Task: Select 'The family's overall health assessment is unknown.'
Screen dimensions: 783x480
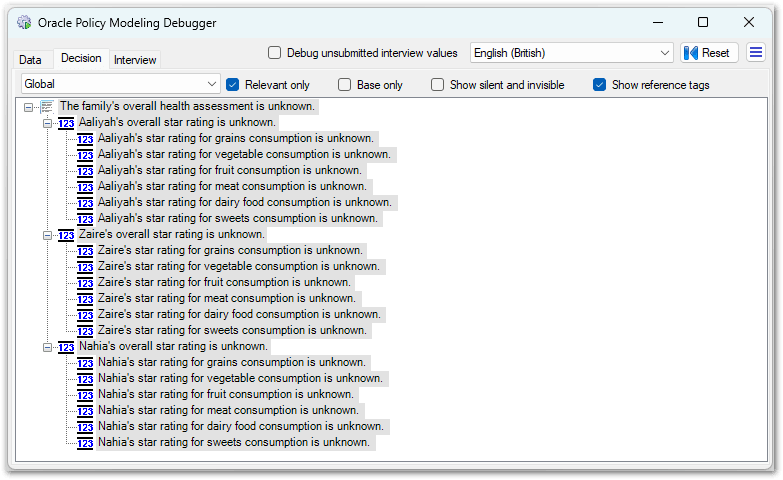Action: click(187, 106)
